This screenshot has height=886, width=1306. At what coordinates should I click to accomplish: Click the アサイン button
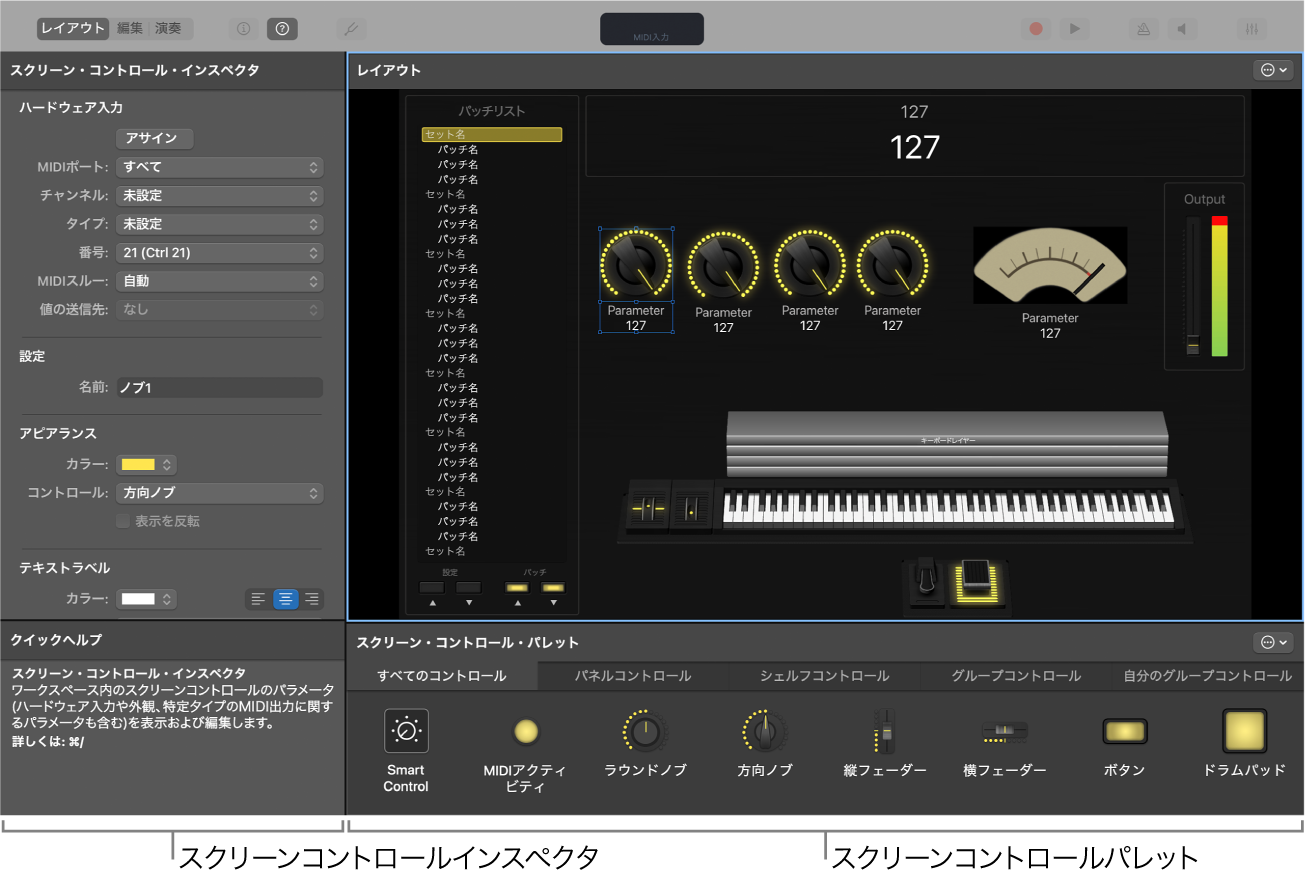click(154, 138)
